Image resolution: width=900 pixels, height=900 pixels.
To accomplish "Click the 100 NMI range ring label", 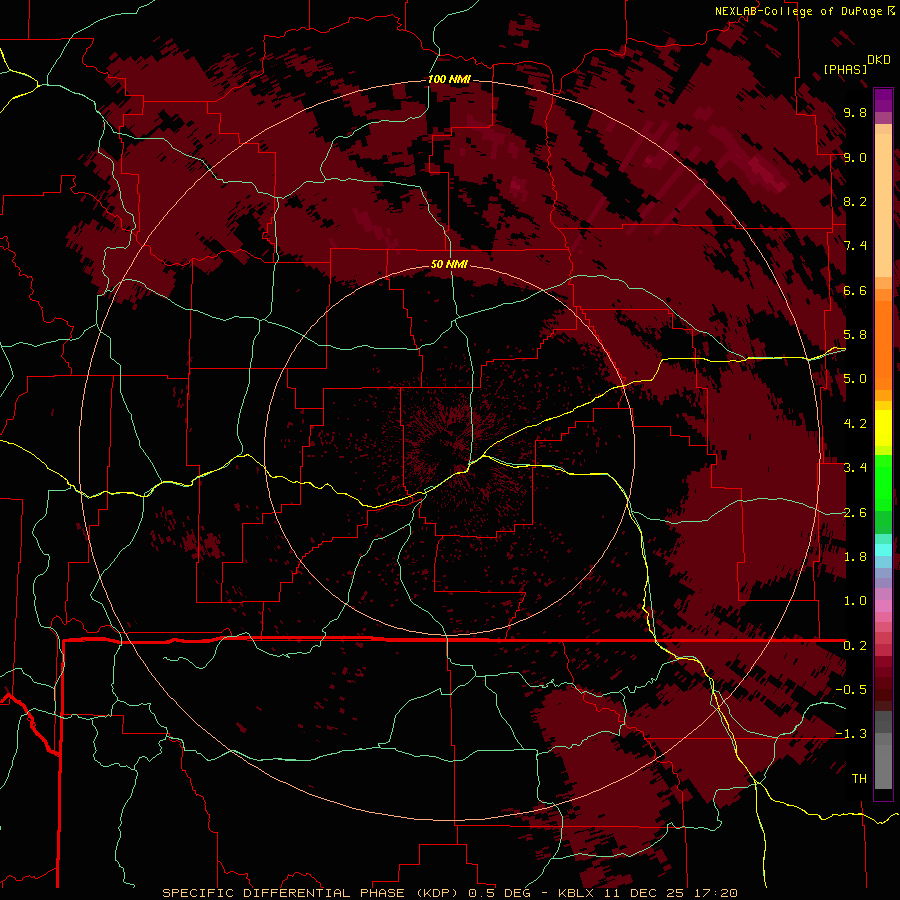I will click(x=449, y=79).
